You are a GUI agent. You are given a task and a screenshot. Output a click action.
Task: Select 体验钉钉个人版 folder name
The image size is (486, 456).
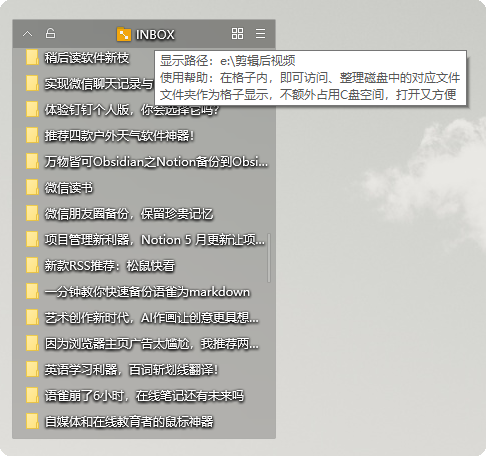pyautogui.click(x=132, y=110)
